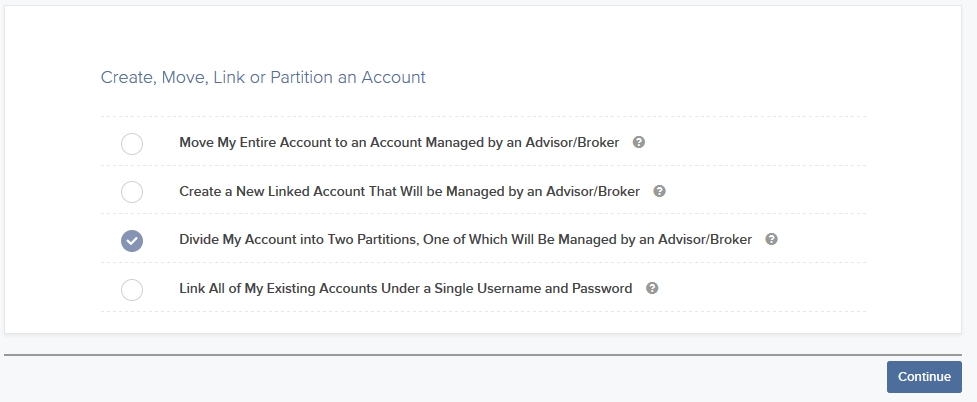Select Move My Entire Account radio button
977x402 pixels.
131,143
